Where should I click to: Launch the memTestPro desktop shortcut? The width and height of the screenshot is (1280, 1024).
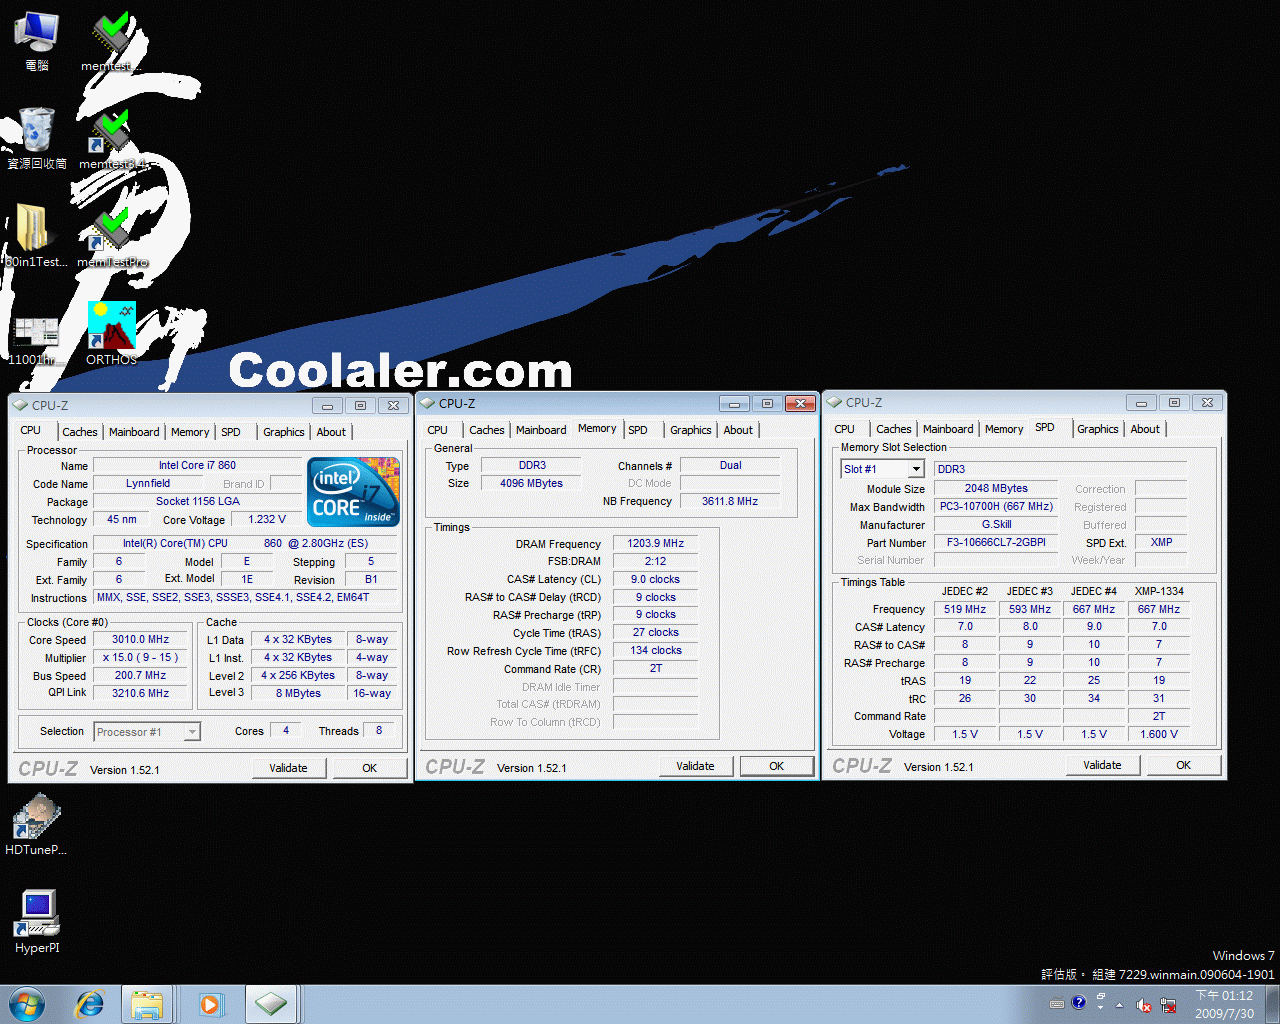click(x=112, y=236)
